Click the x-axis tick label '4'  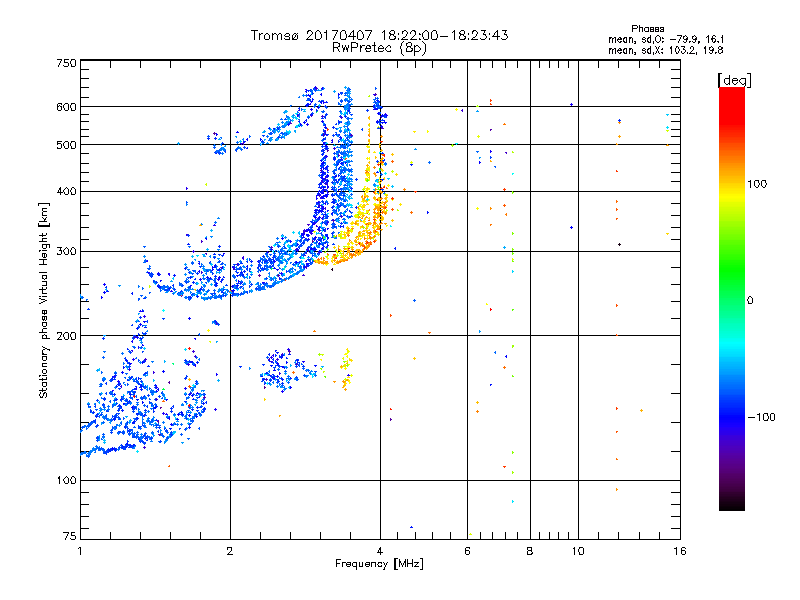[x=380, y=551]
